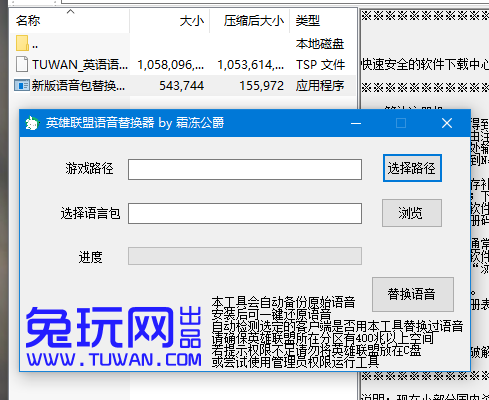Click the compressed size 155,972

pyautogui.click(x=262, y=86)
